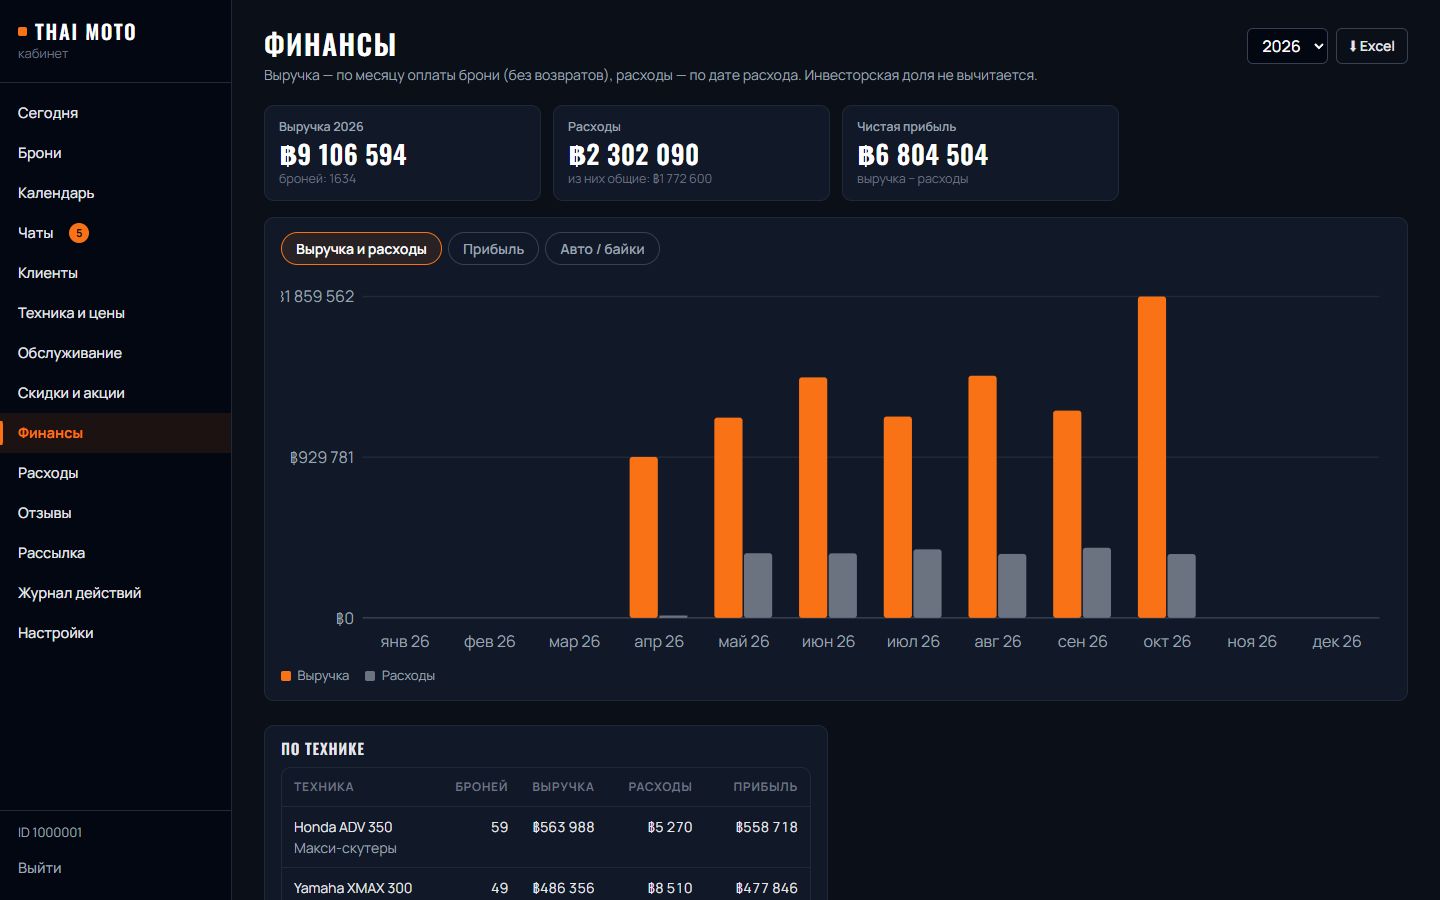Click the August orange revenue bar
Image resolution: width=1440 pixels, height=900 pixels.
[x=983, y=497]
